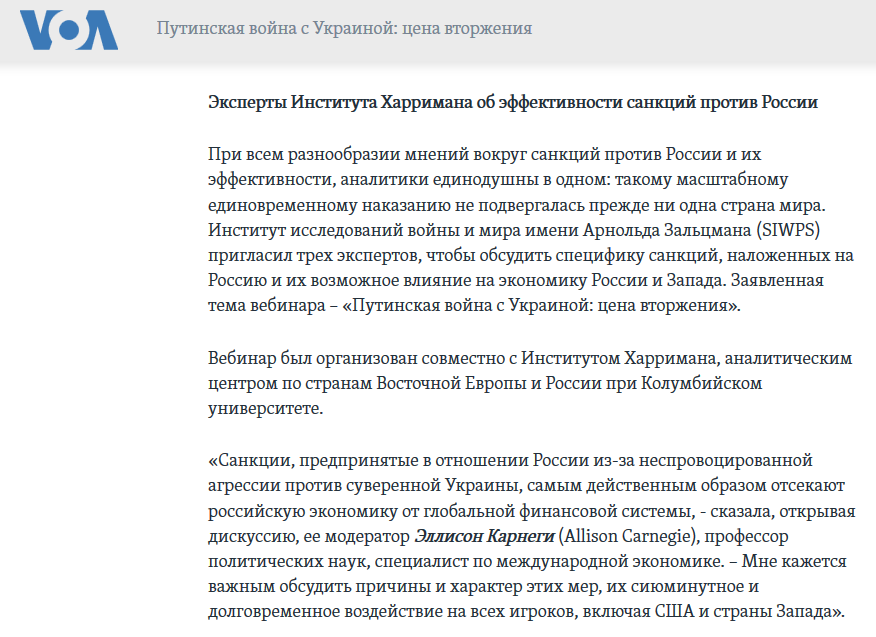
Task: Select the phrase 'тема вебинара – «Путинская война'
Action: pos(350,306)
